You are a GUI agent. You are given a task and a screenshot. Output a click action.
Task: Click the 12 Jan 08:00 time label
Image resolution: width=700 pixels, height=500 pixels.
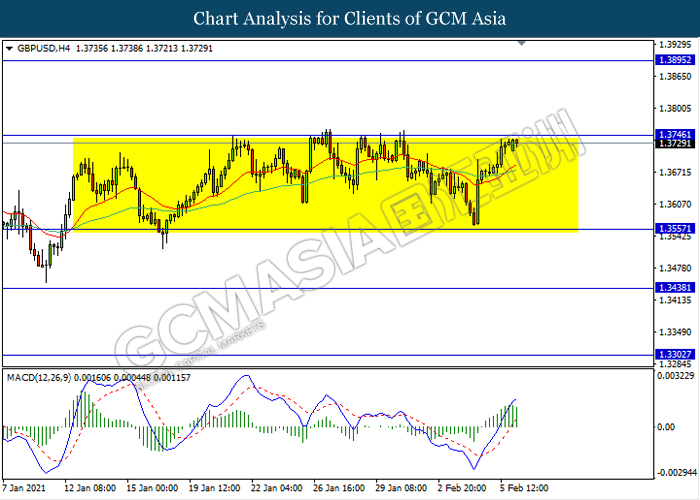click(90, 488)
